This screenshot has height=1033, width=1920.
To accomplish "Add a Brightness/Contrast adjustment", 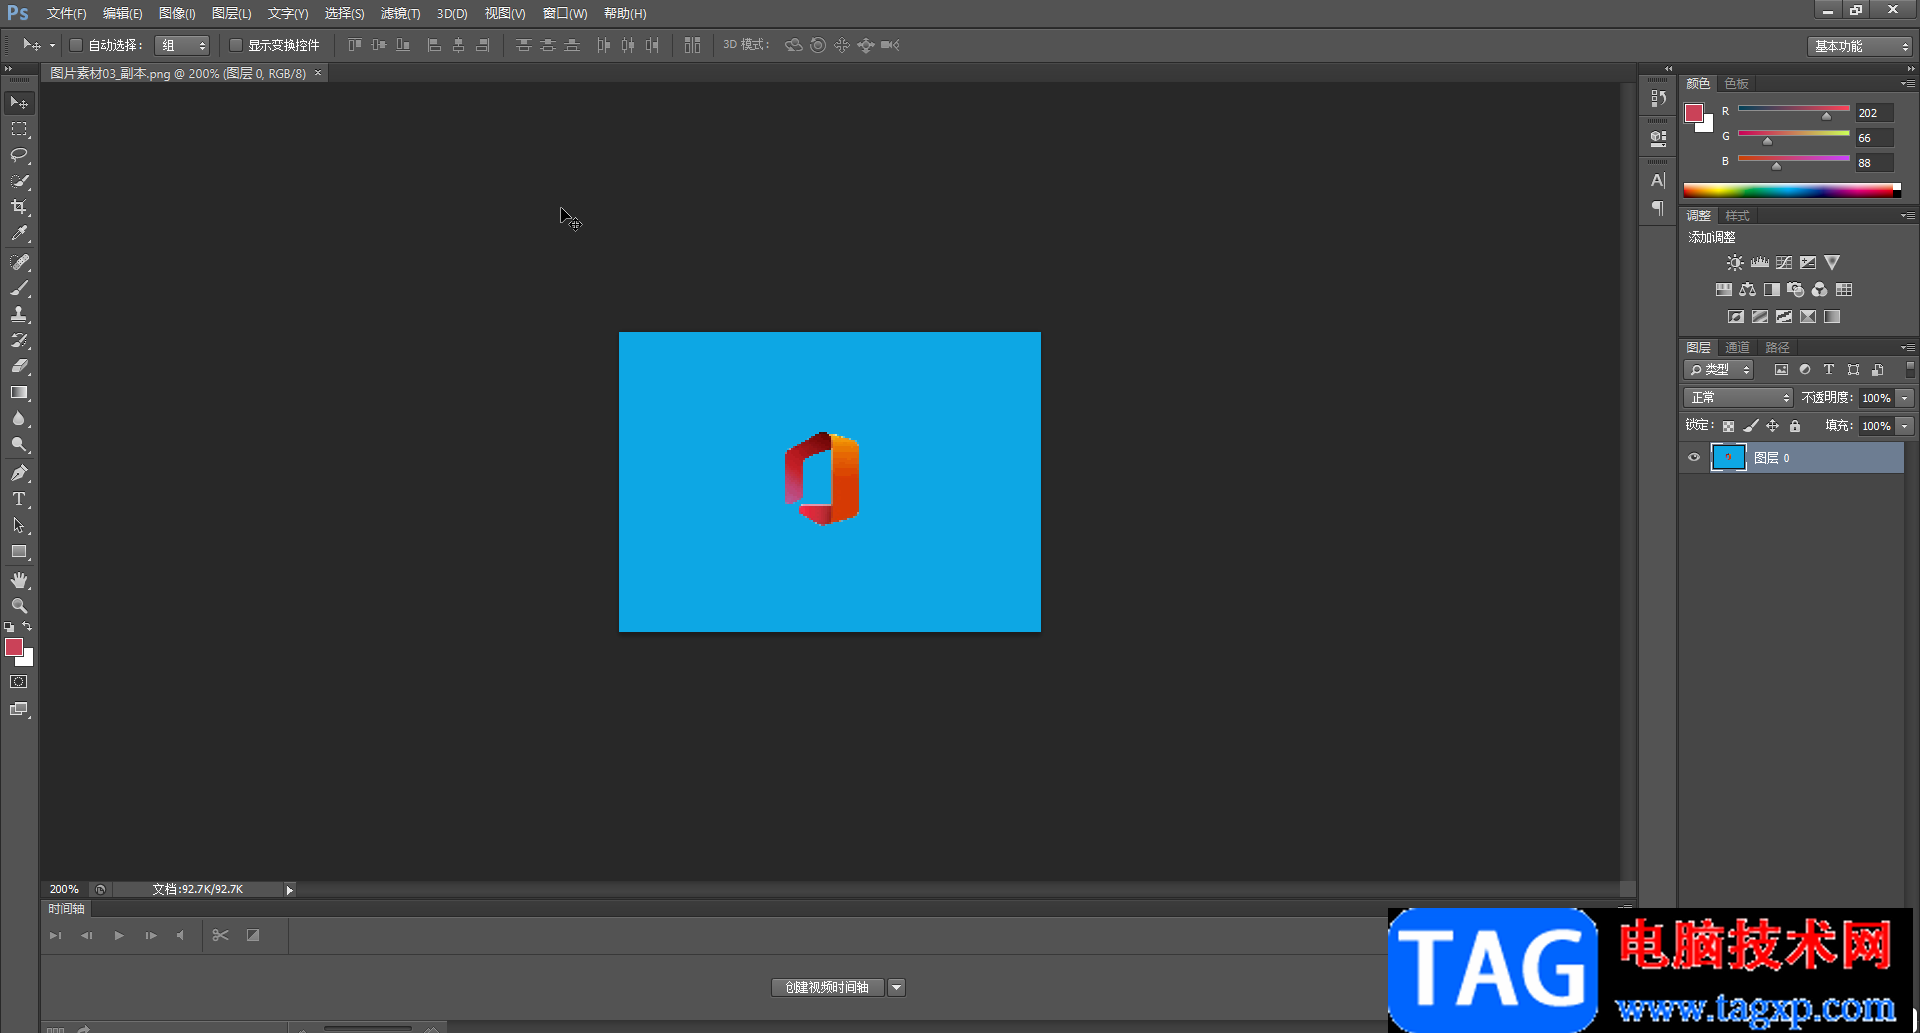I will (x=1735, y=263).
